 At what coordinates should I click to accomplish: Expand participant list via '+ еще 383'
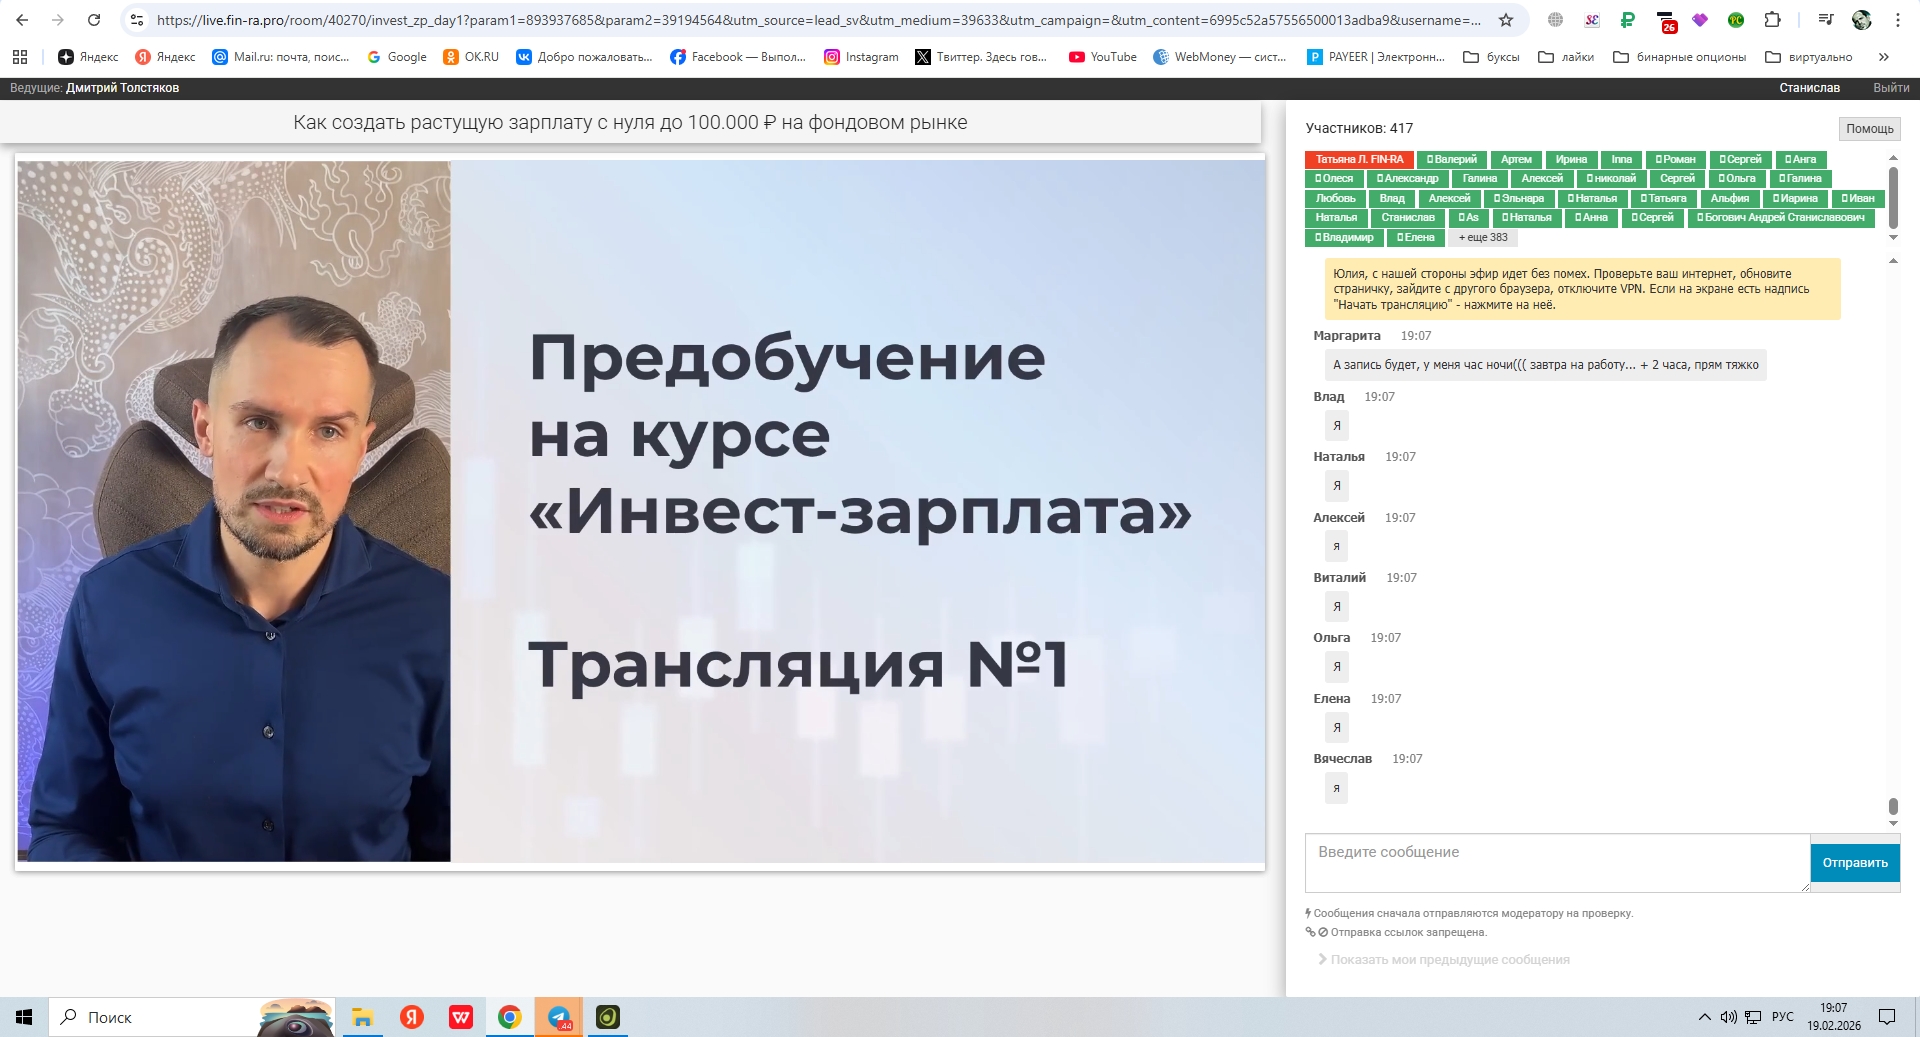[x=1482, y=238]
